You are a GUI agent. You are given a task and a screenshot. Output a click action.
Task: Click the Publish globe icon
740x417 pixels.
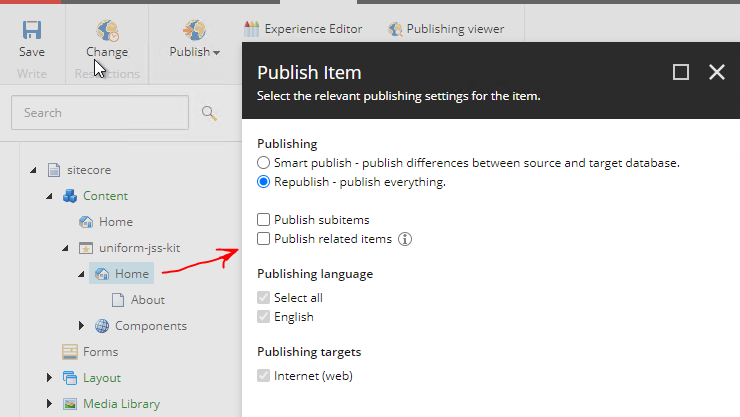[194, 30]
